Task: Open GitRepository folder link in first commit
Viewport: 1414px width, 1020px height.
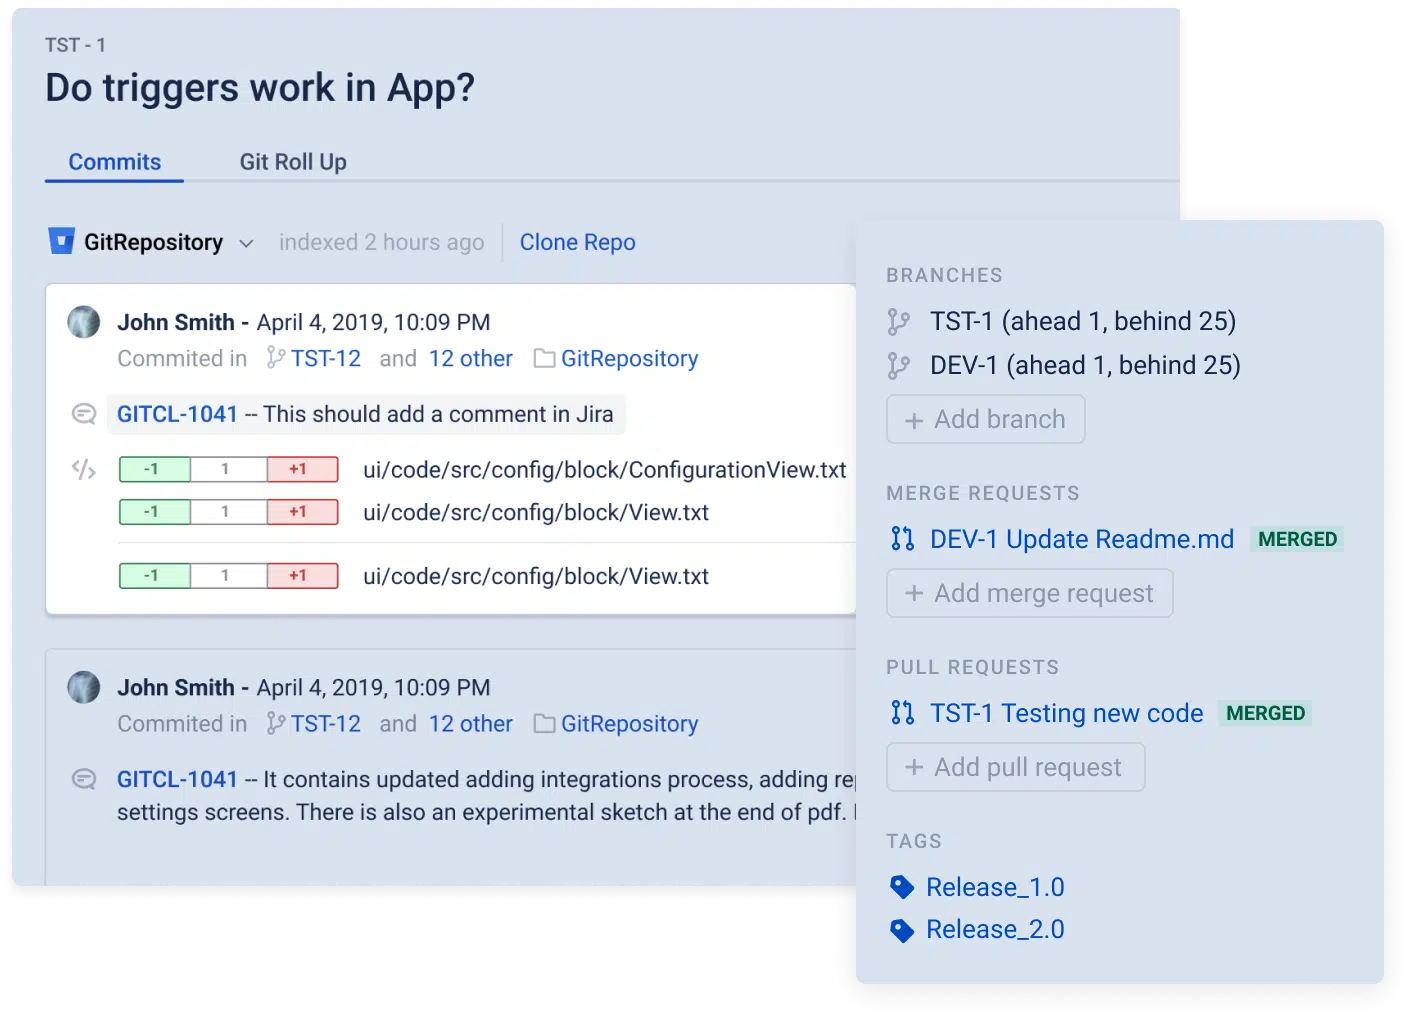Action: coord(629,358)
